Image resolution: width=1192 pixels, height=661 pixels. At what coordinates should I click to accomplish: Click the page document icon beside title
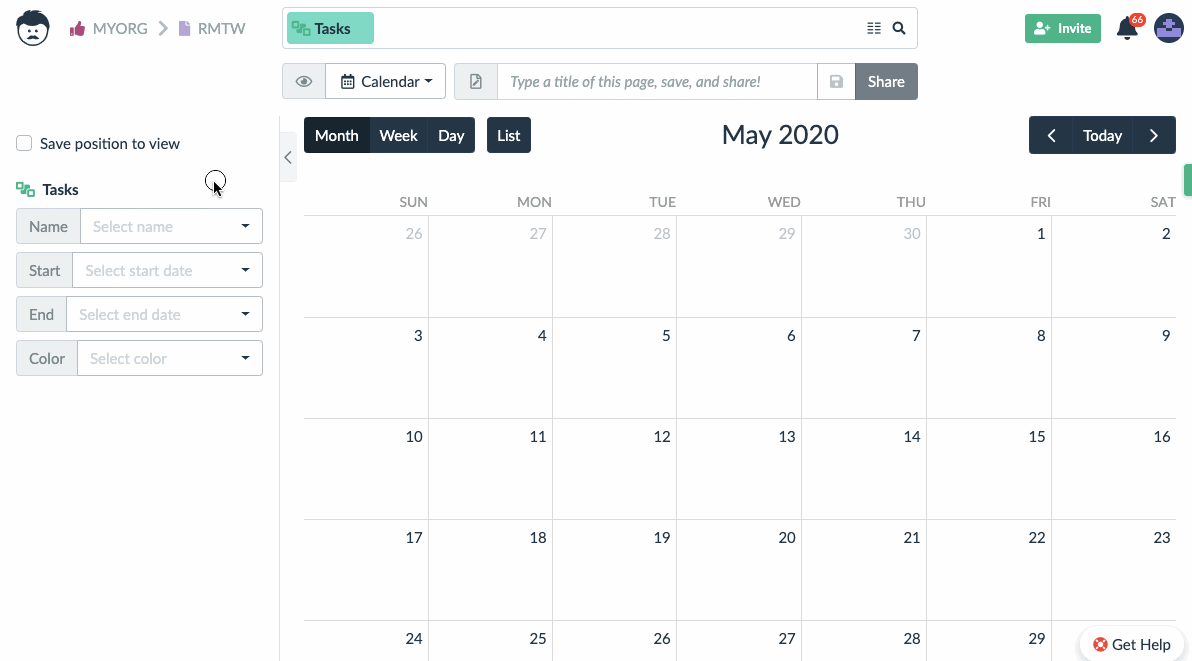click(476, 81)
